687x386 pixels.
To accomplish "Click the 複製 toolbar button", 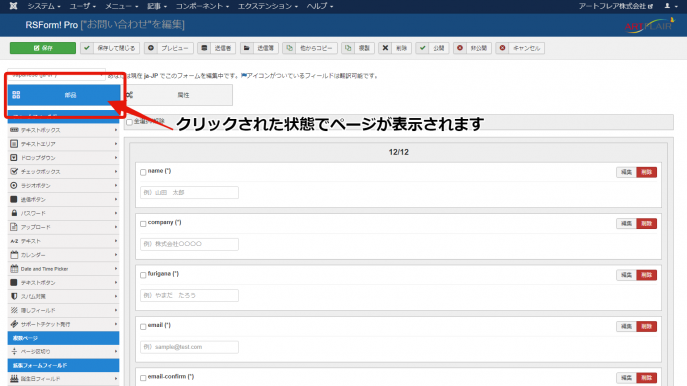I will click(358, 48).
